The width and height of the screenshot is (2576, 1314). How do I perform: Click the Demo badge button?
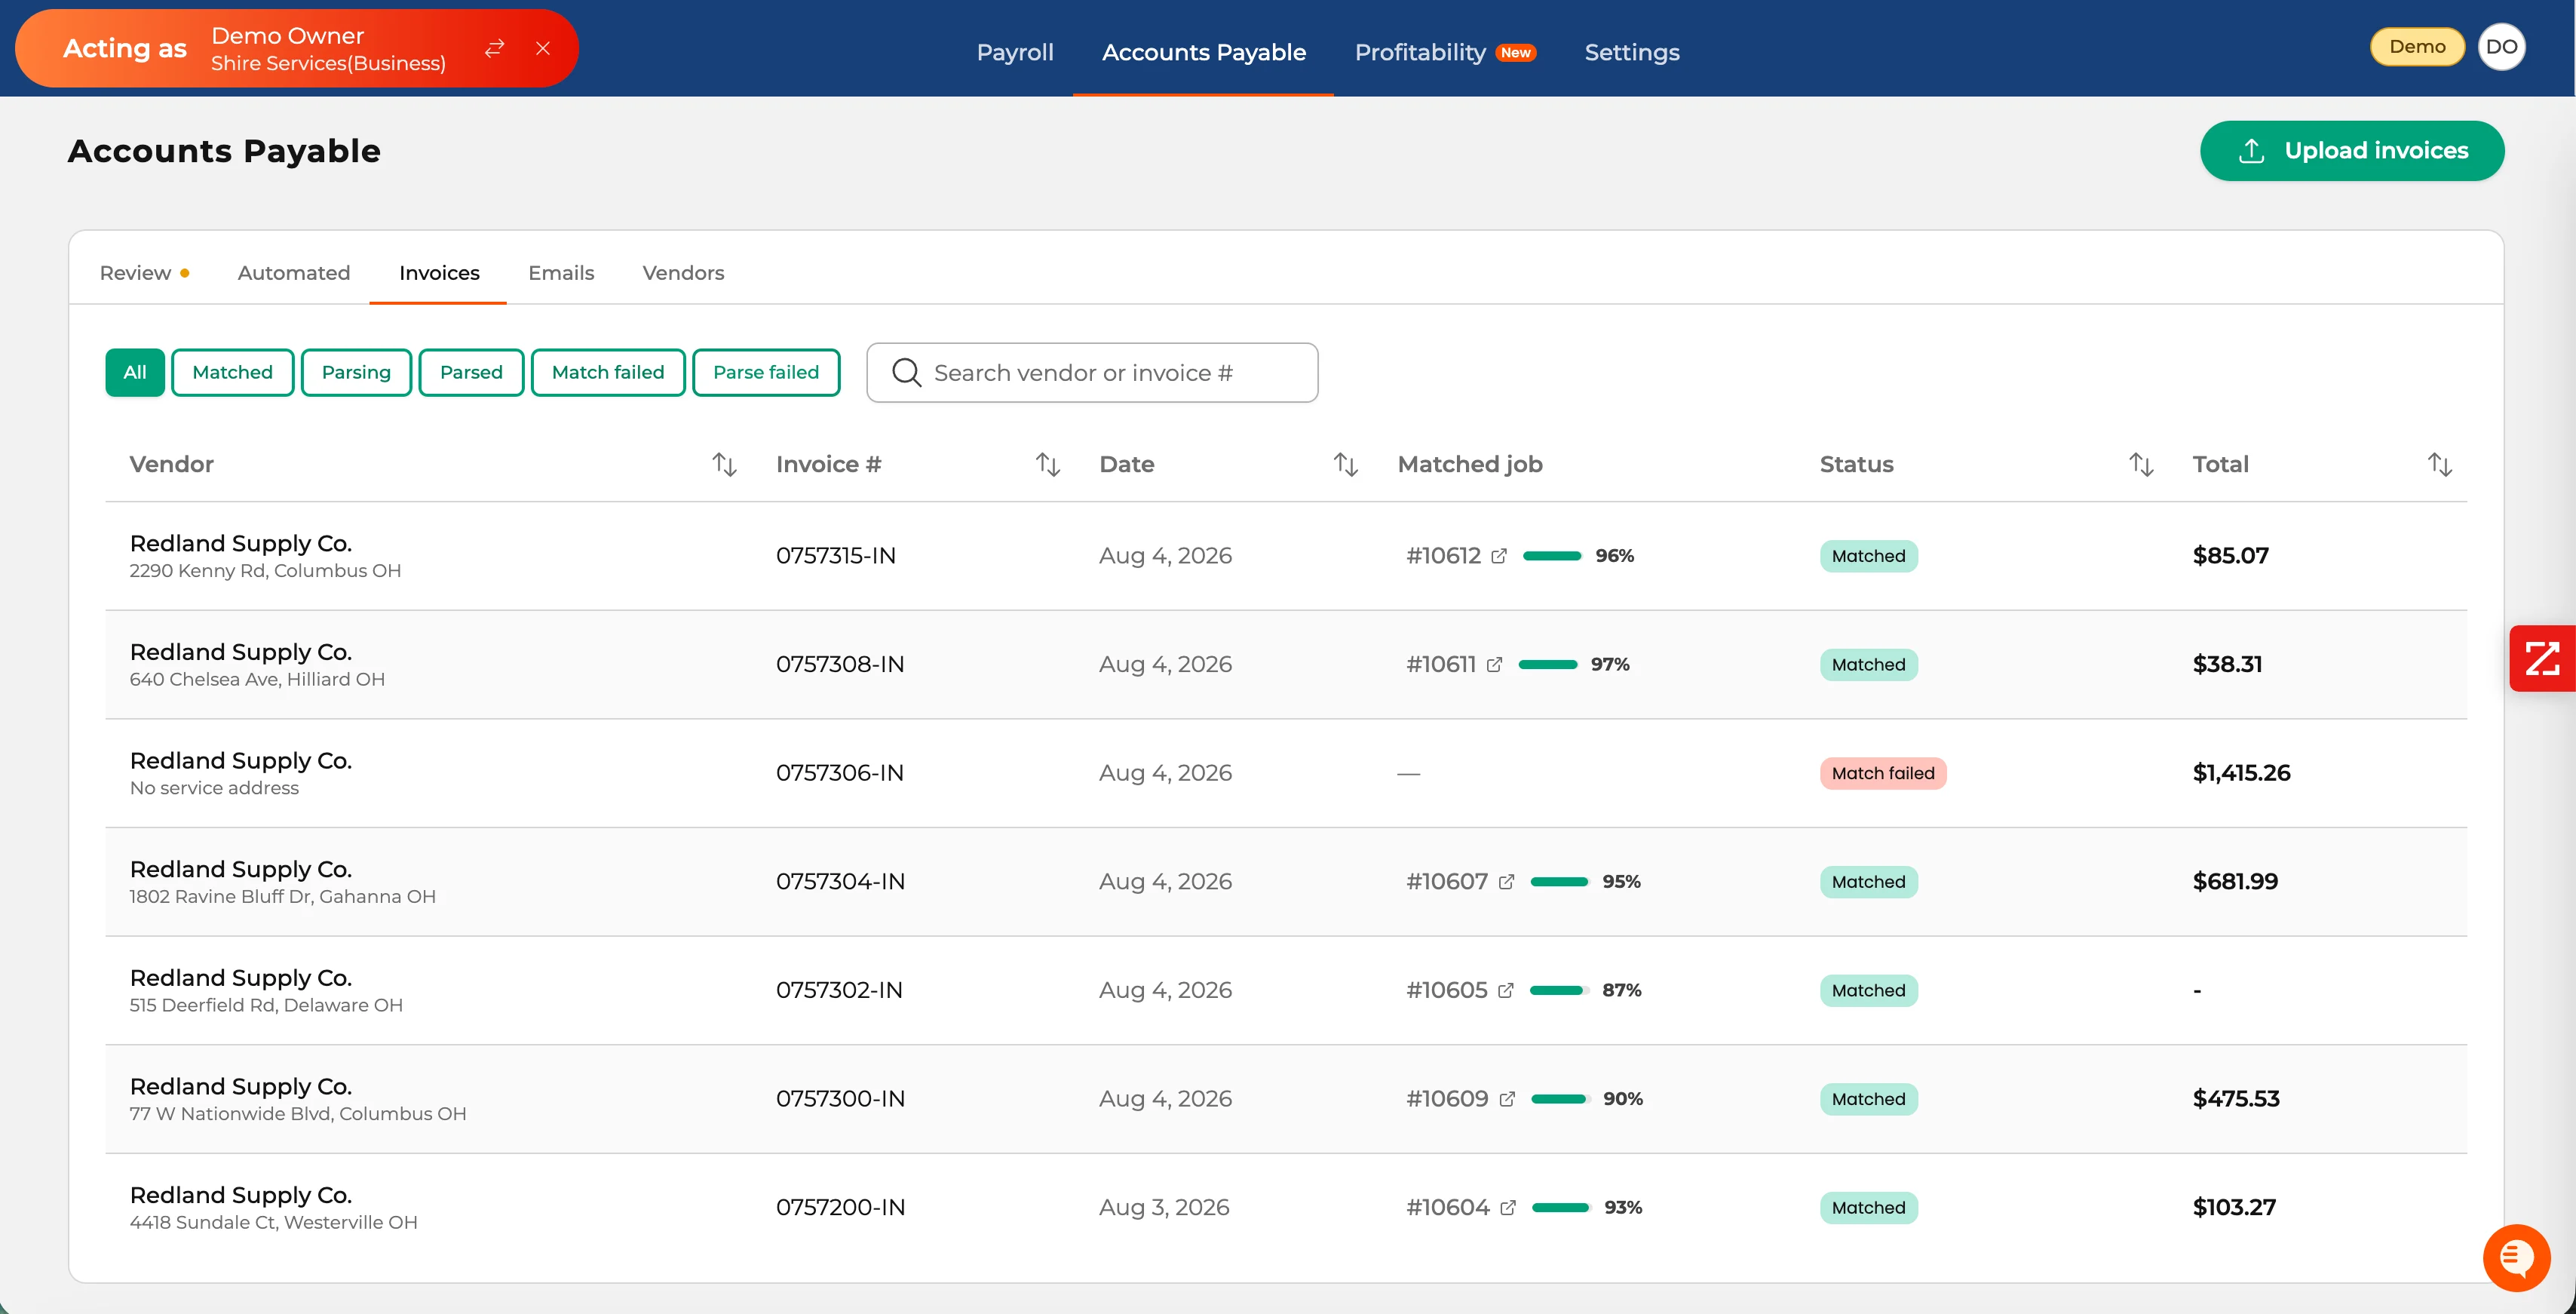tap(2416, 47)
